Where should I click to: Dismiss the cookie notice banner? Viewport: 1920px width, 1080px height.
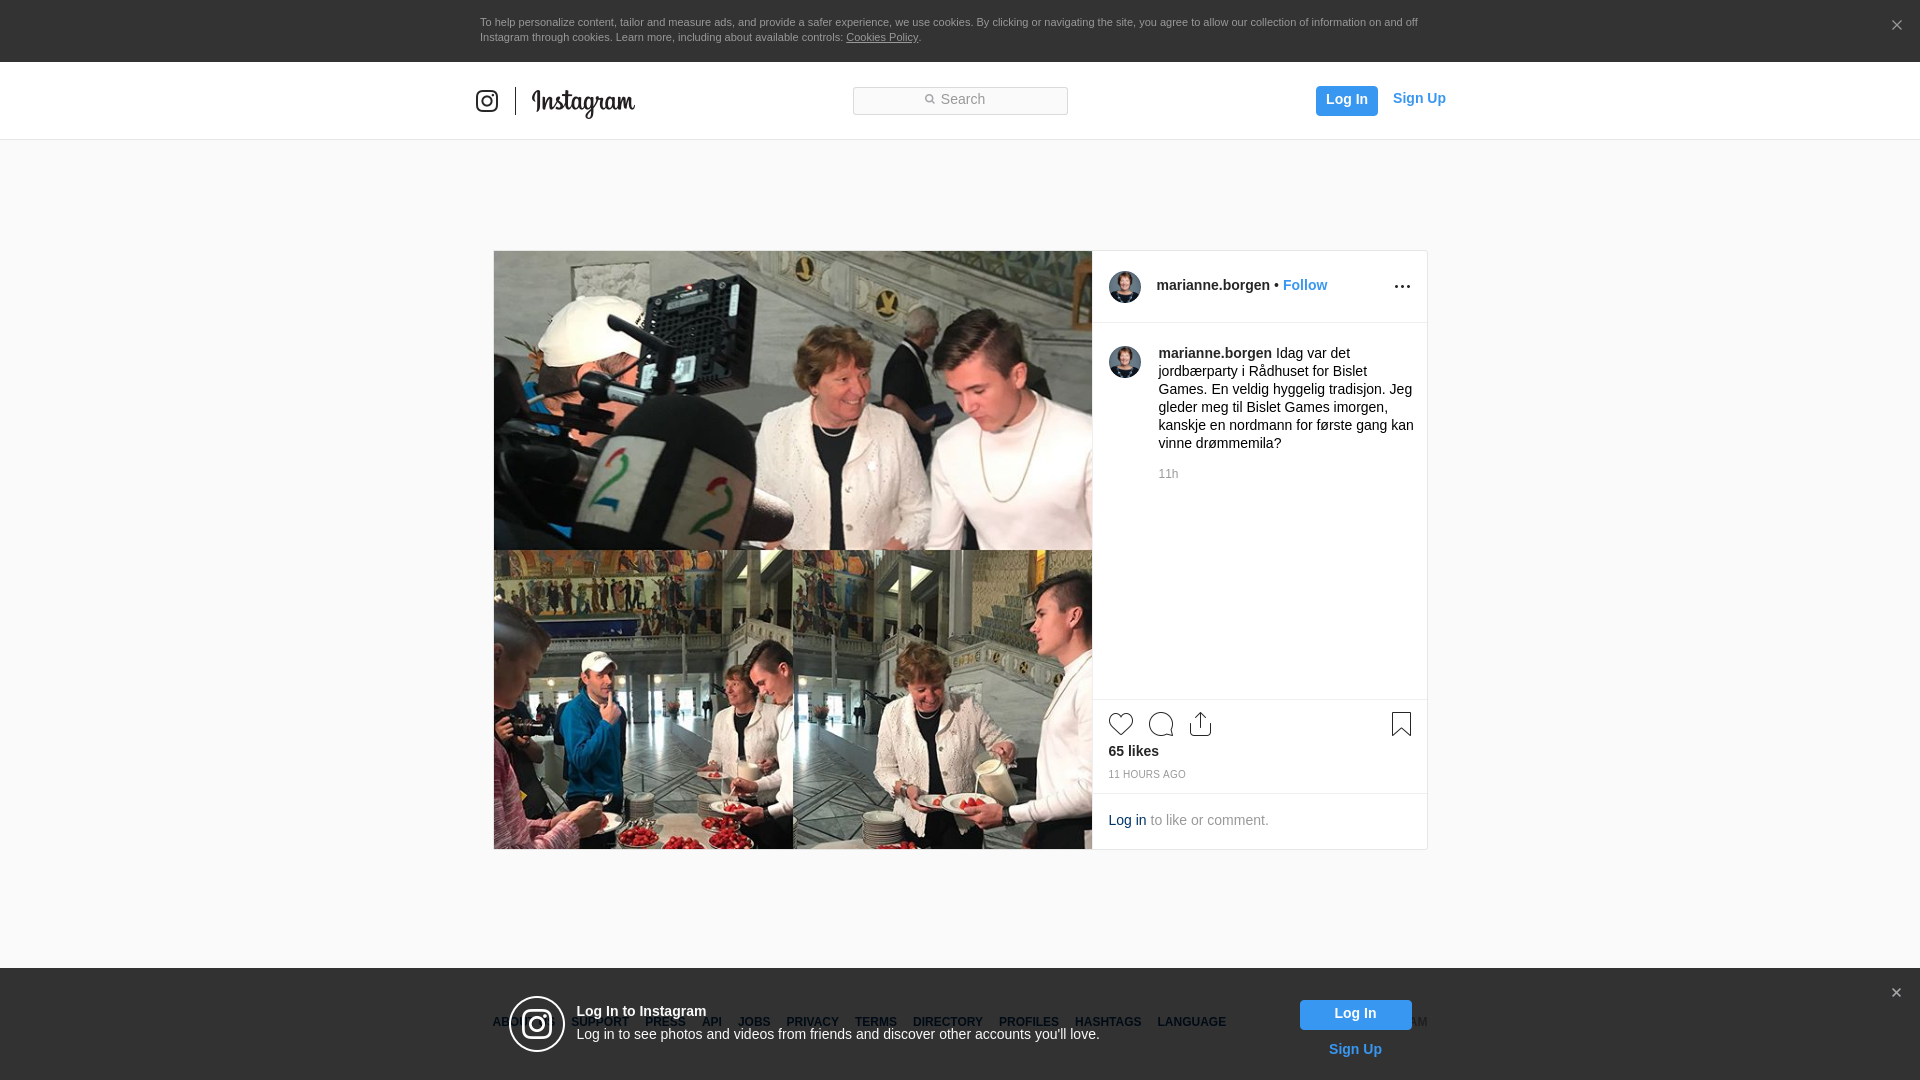point(1896,25)
